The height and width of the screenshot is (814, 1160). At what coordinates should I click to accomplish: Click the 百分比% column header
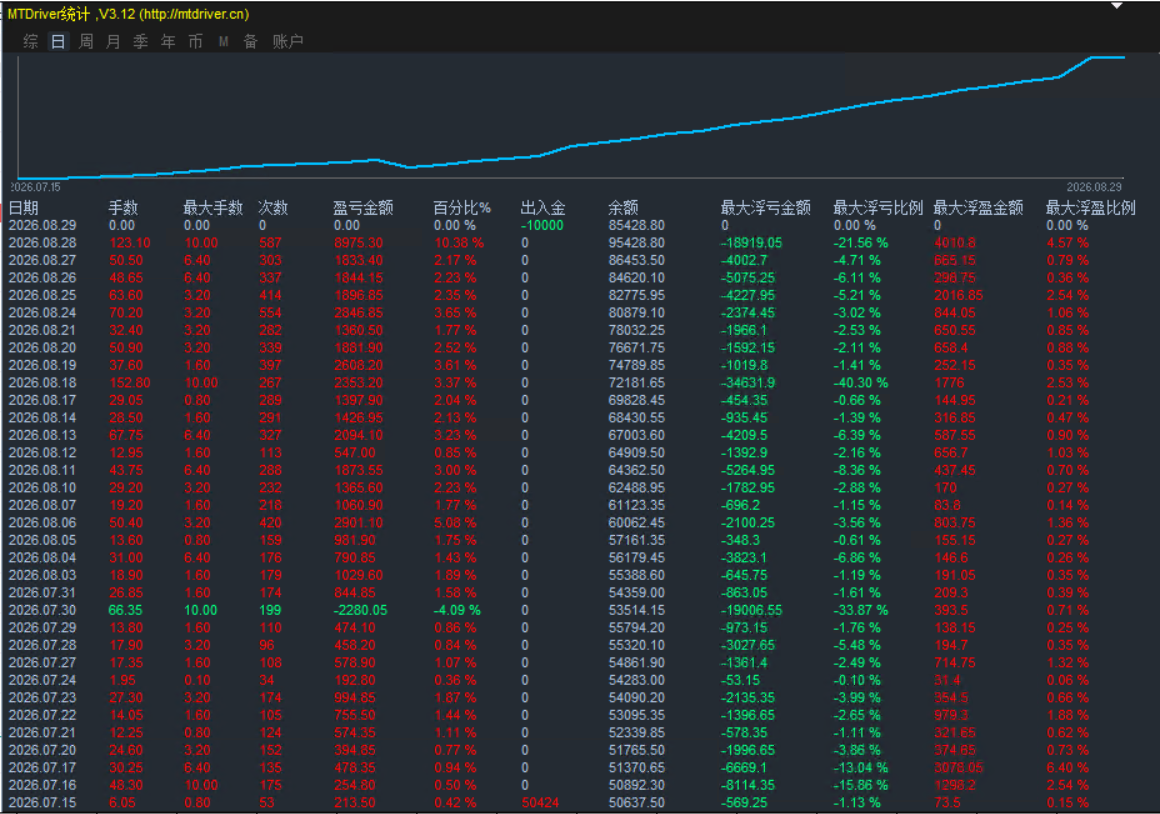coord(462,208)
